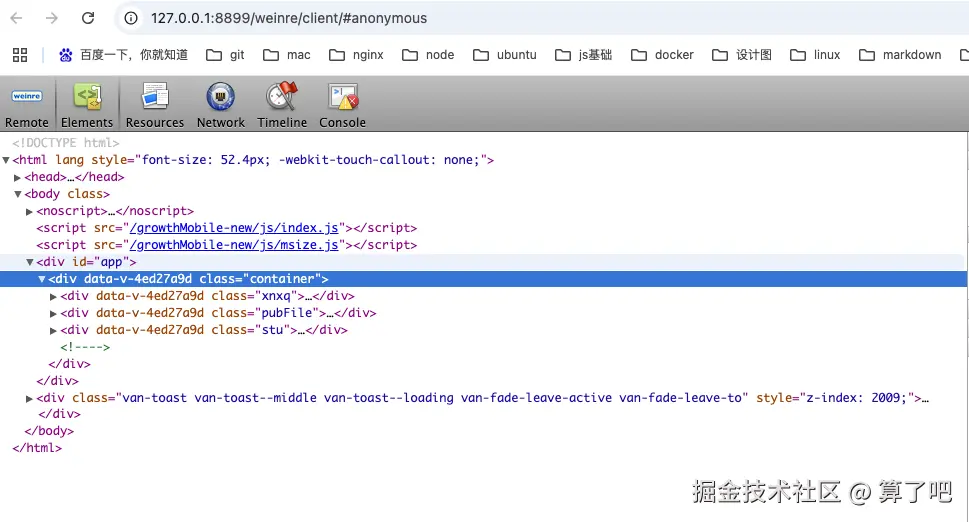Click the data-v-4ed27a9d attribute on stu div
The width and height of the screenshot is (969, 522).
tap(150, 330)
